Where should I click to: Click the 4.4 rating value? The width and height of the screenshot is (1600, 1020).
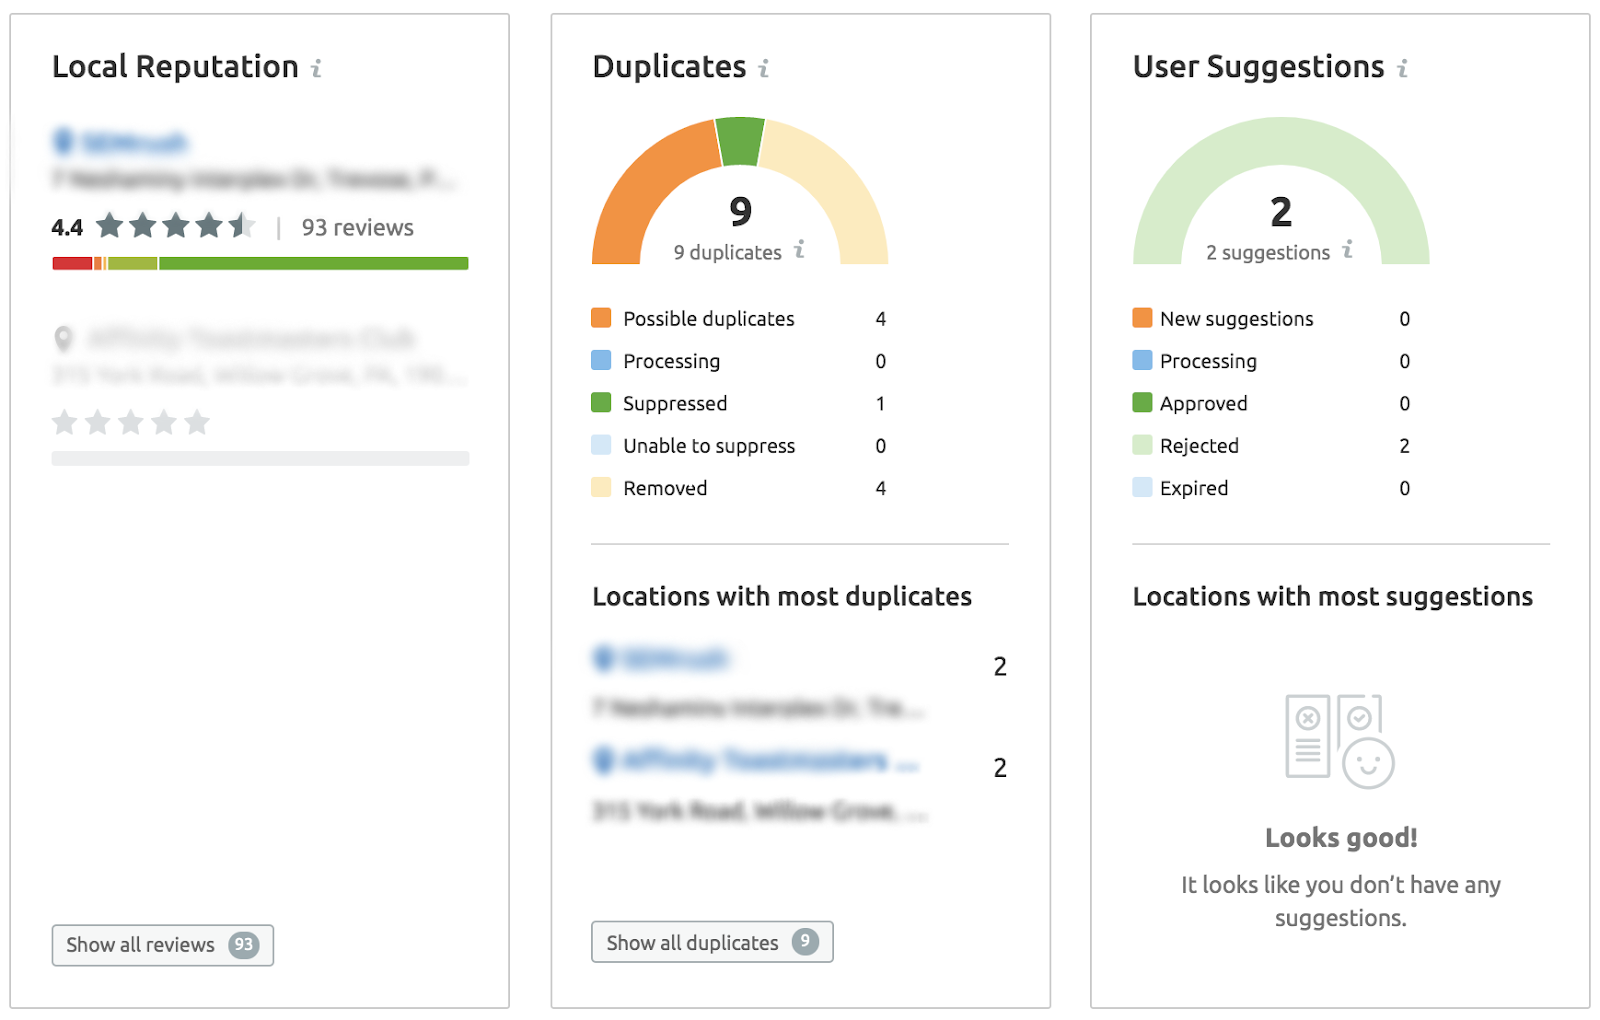coord(67,228)
